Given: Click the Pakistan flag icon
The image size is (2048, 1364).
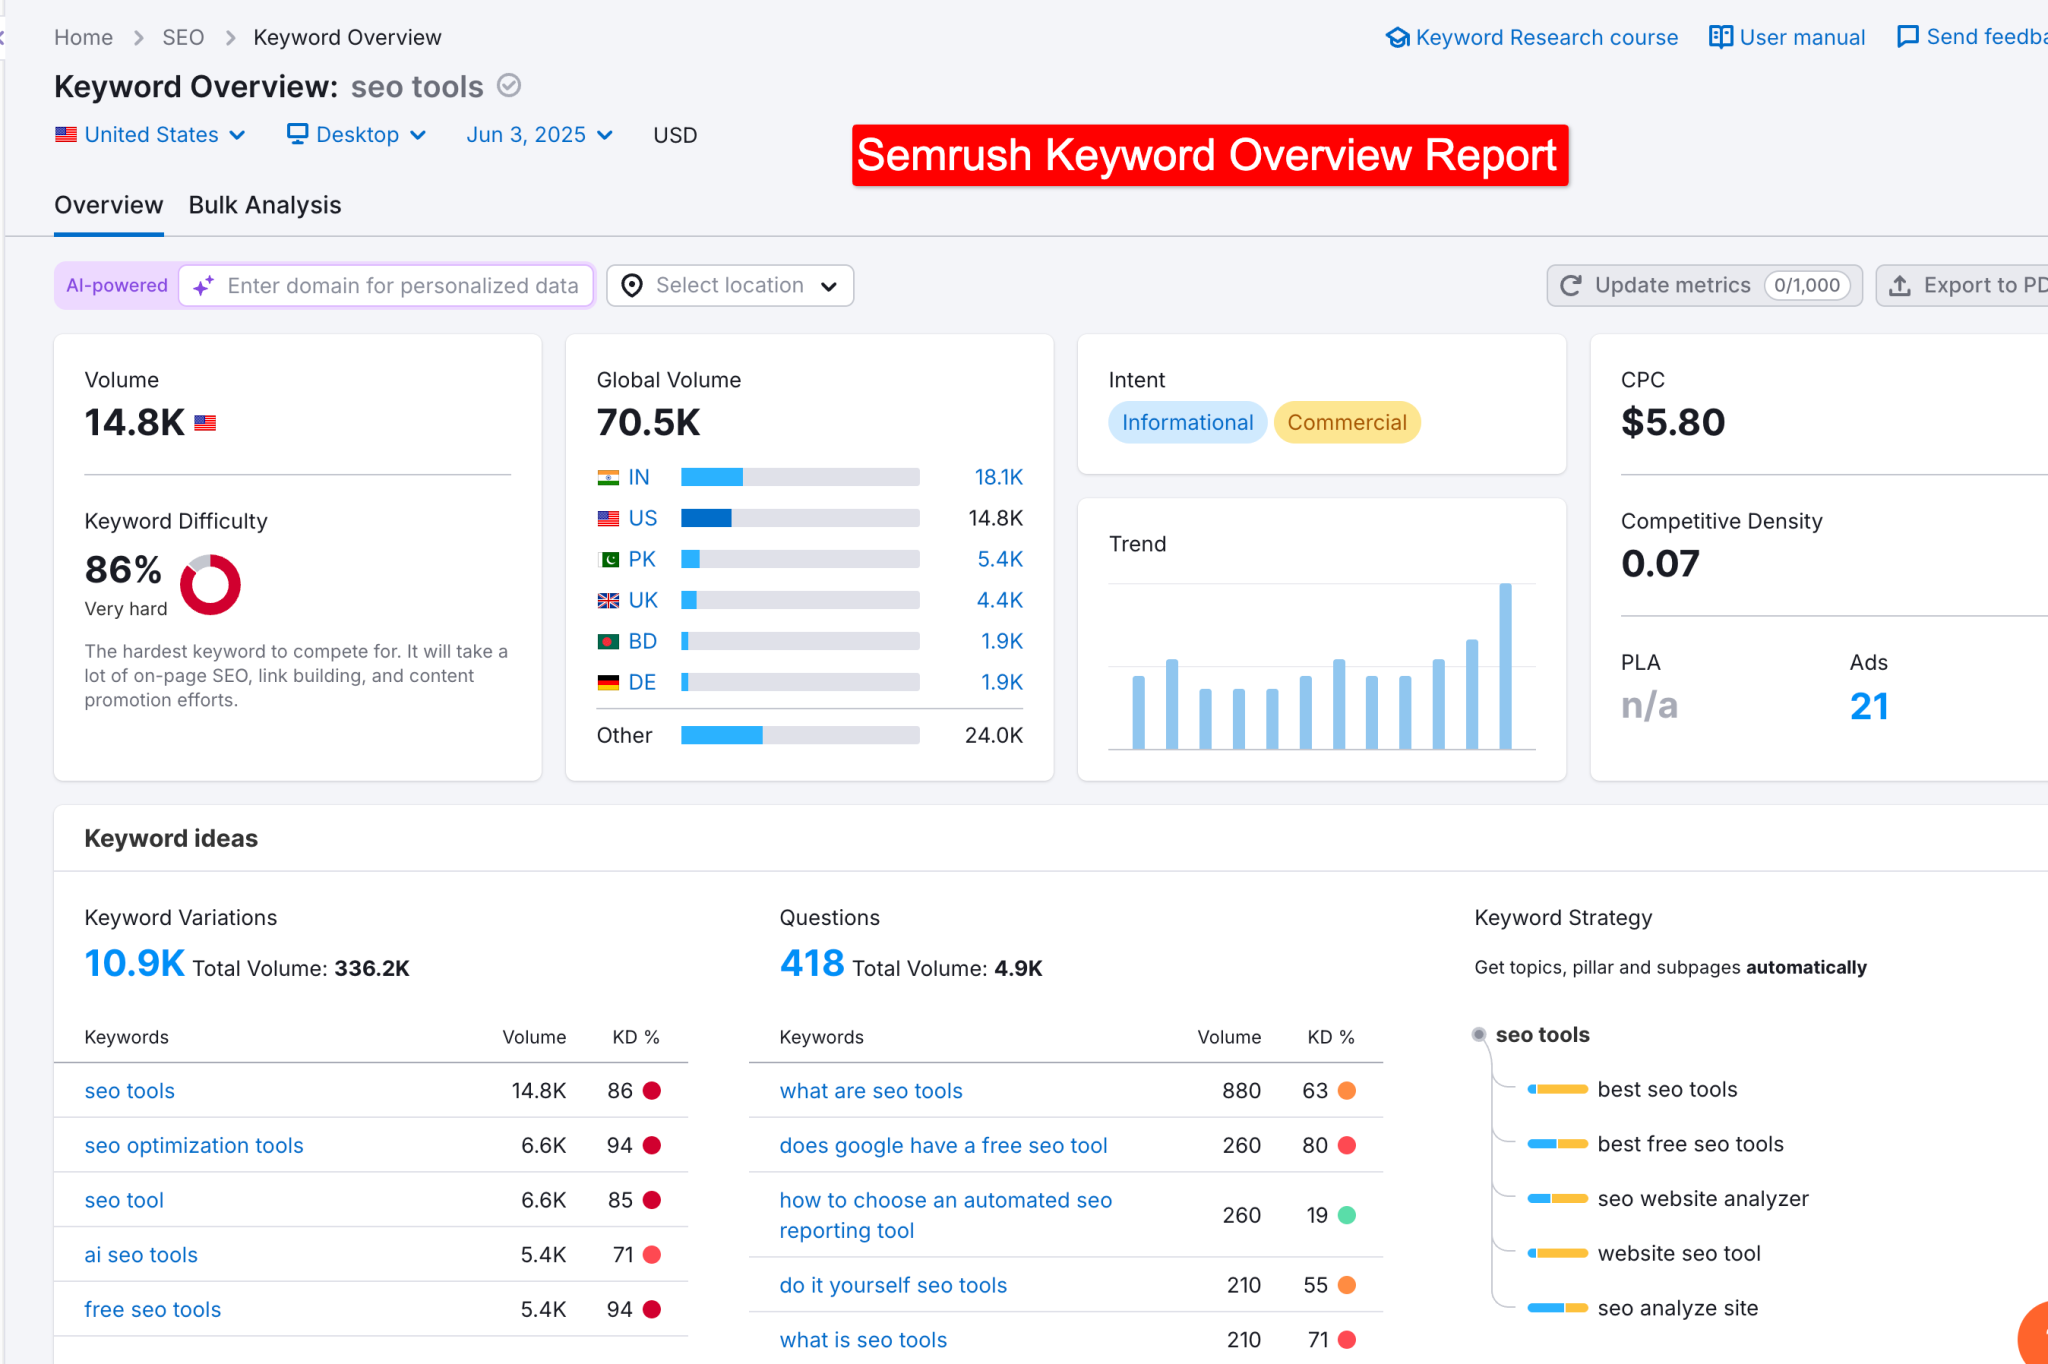Looking at the screenshot, I should [x=608, y=559].
